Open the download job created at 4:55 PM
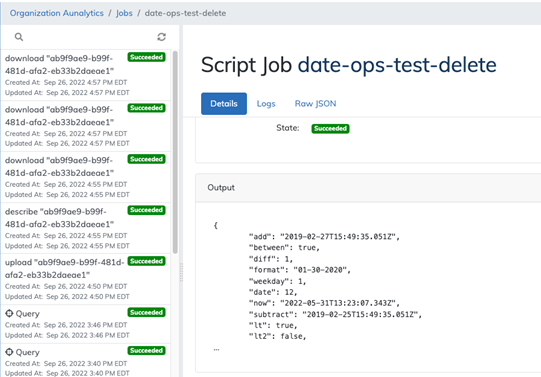541x377 pixels. (x=86, y=177)
